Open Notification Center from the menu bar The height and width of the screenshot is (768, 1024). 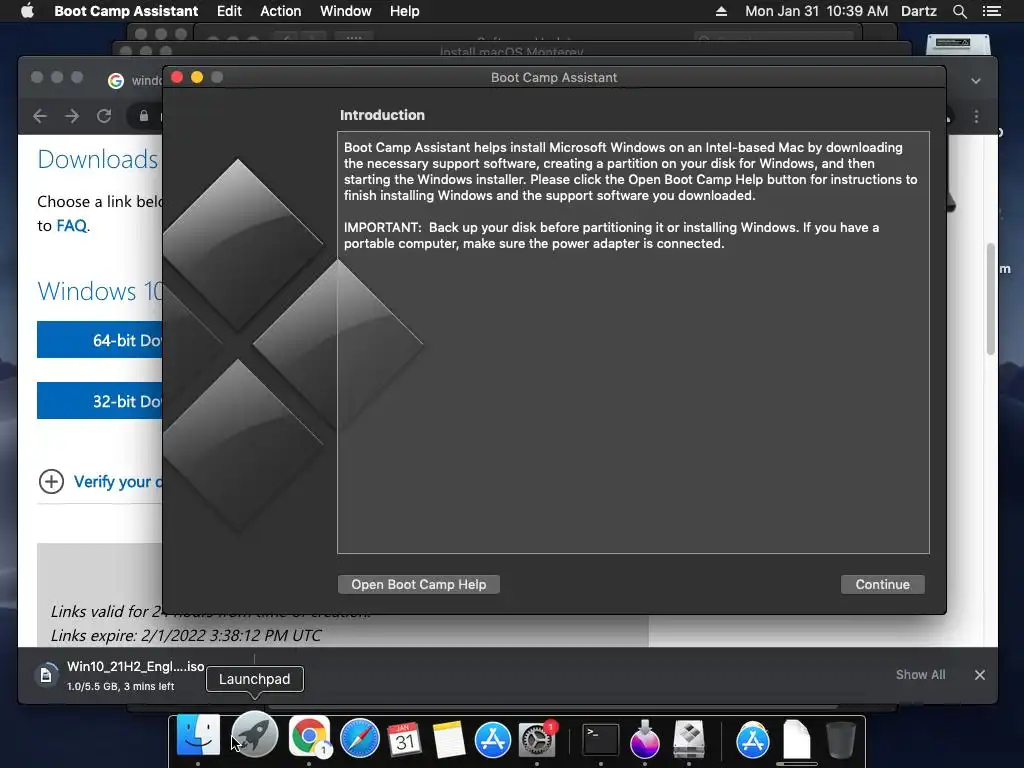(991, 11)
